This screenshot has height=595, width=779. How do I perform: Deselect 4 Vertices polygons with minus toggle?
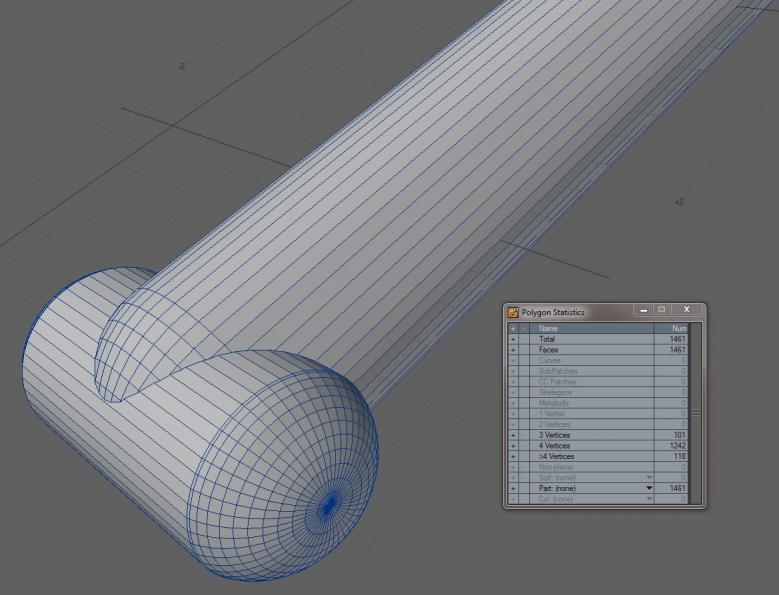coord(524,445)
